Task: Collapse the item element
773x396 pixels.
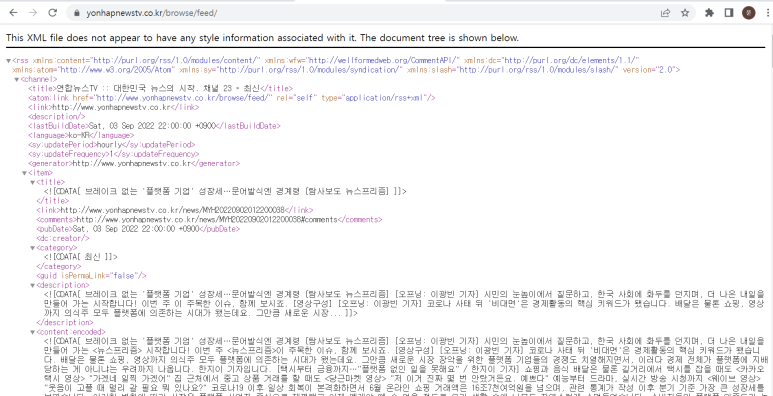Action: [25, 173]
